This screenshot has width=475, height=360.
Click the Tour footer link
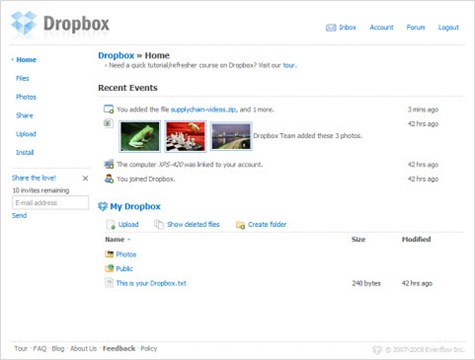click(x=21, y=348)
